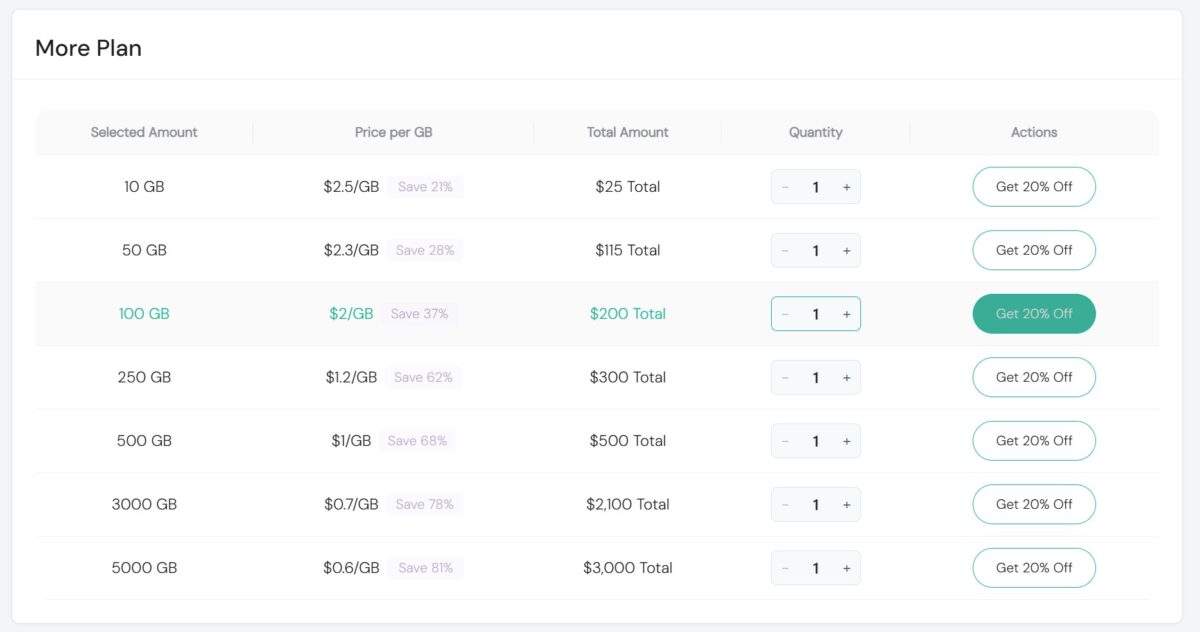1200x632 pixels.
Task: Click quantity value field for 3000 GB row
Action: tap(816, 504)
